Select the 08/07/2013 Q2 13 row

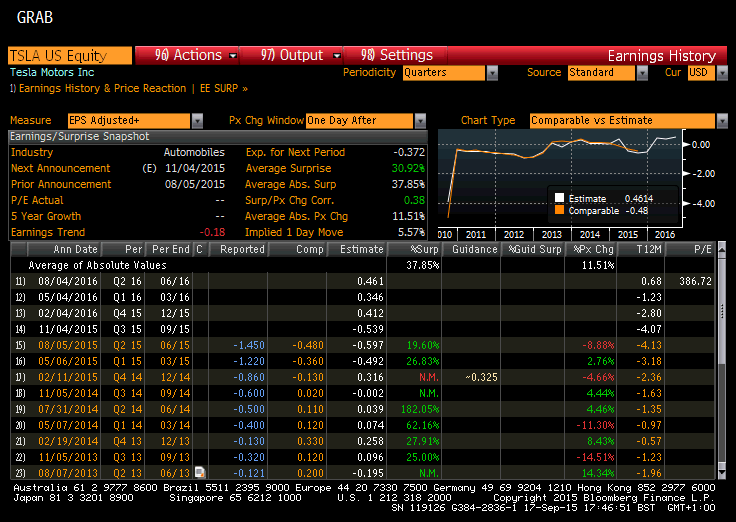362,473
